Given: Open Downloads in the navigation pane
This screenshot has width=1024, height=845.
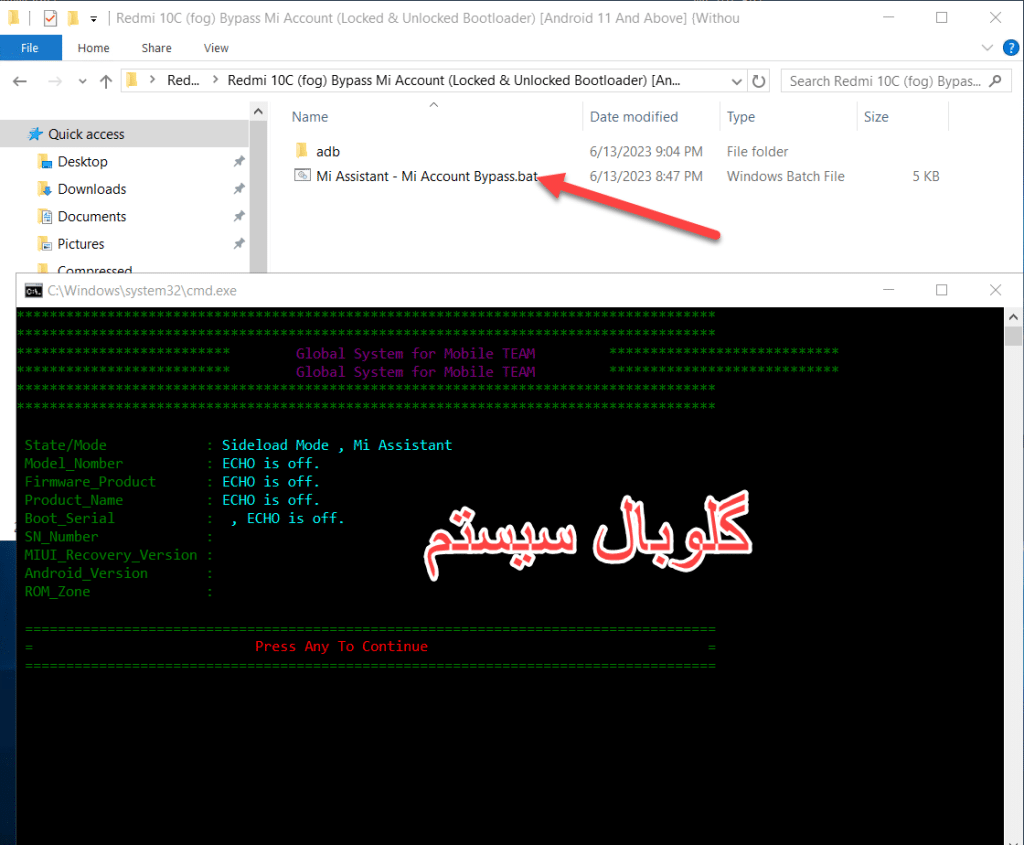Looking at the screenshot, I should coord(91,189).
